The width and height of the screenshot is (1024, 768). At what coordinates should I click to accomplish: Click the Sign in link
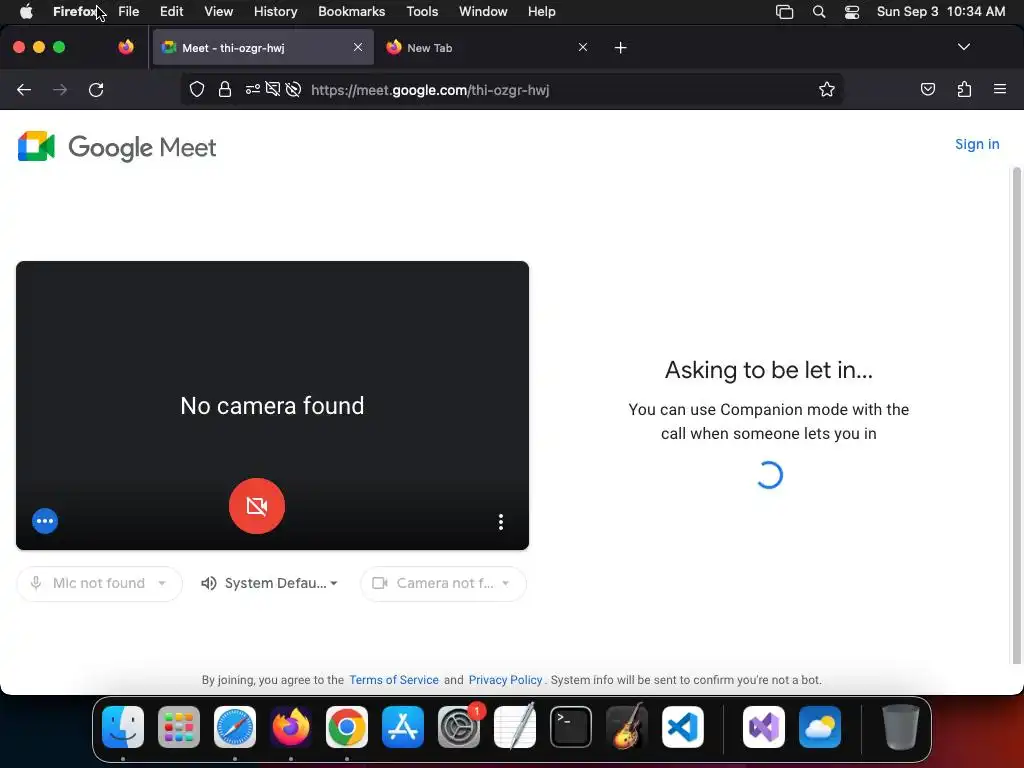(x=977, y=144)
